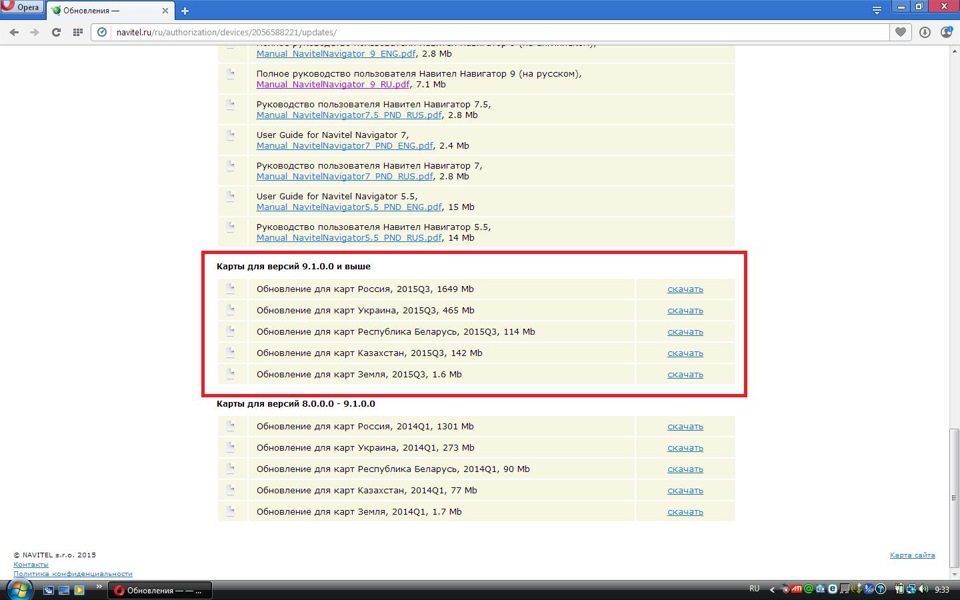This screenshot has width=960, height=600.
Task: Download the Земля 2014Q1 map update
Action: (685, 512)
